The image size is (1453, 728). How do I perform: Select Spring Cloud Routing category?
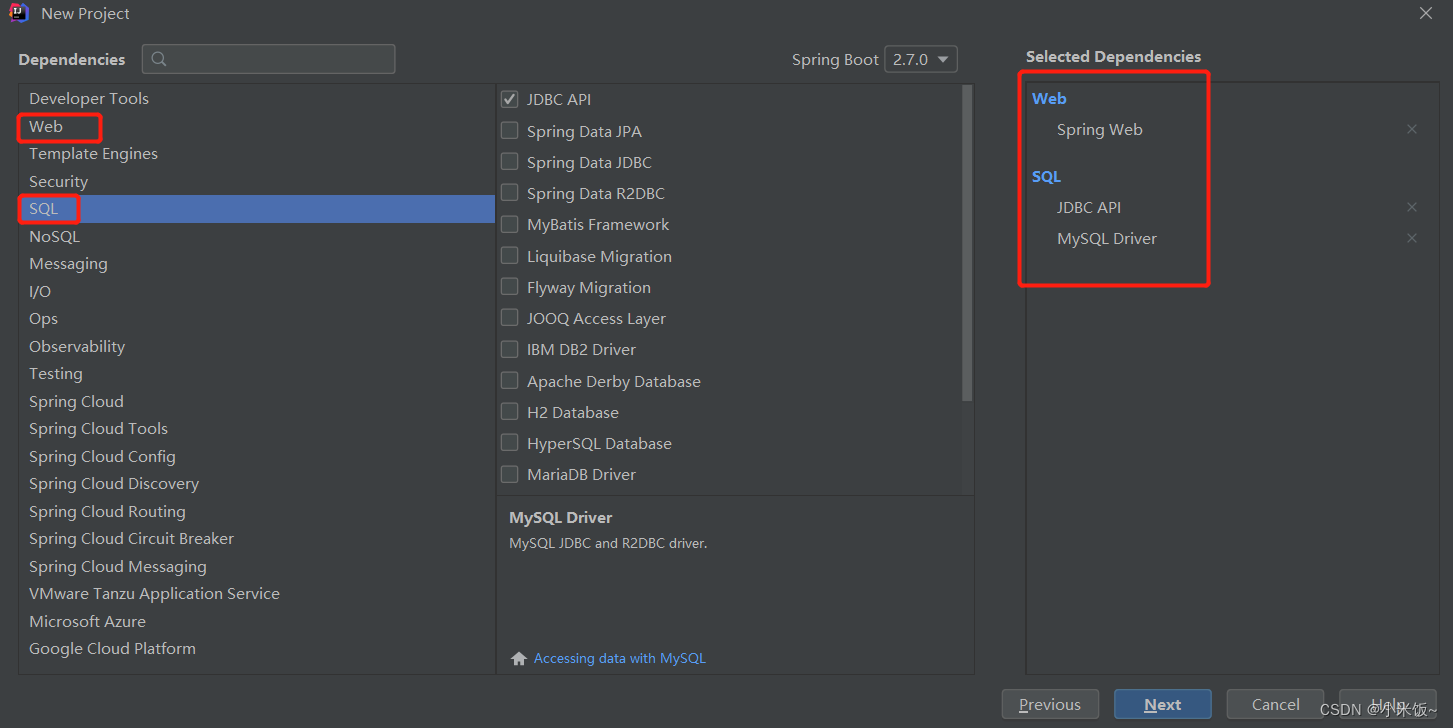click(x=257, y=511)
